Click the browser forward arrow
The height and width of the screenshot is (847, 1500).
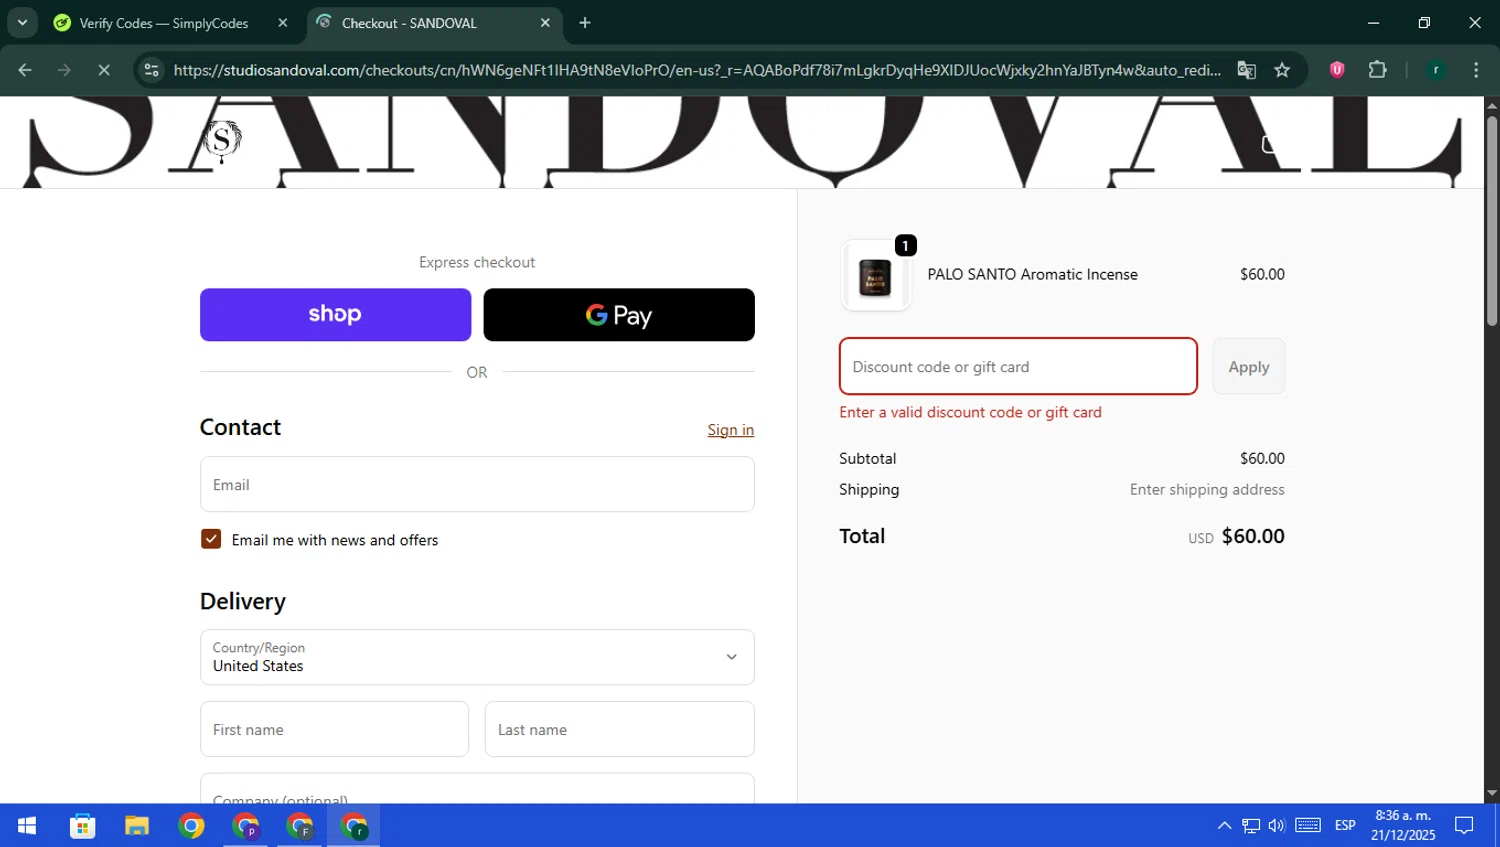64,70
